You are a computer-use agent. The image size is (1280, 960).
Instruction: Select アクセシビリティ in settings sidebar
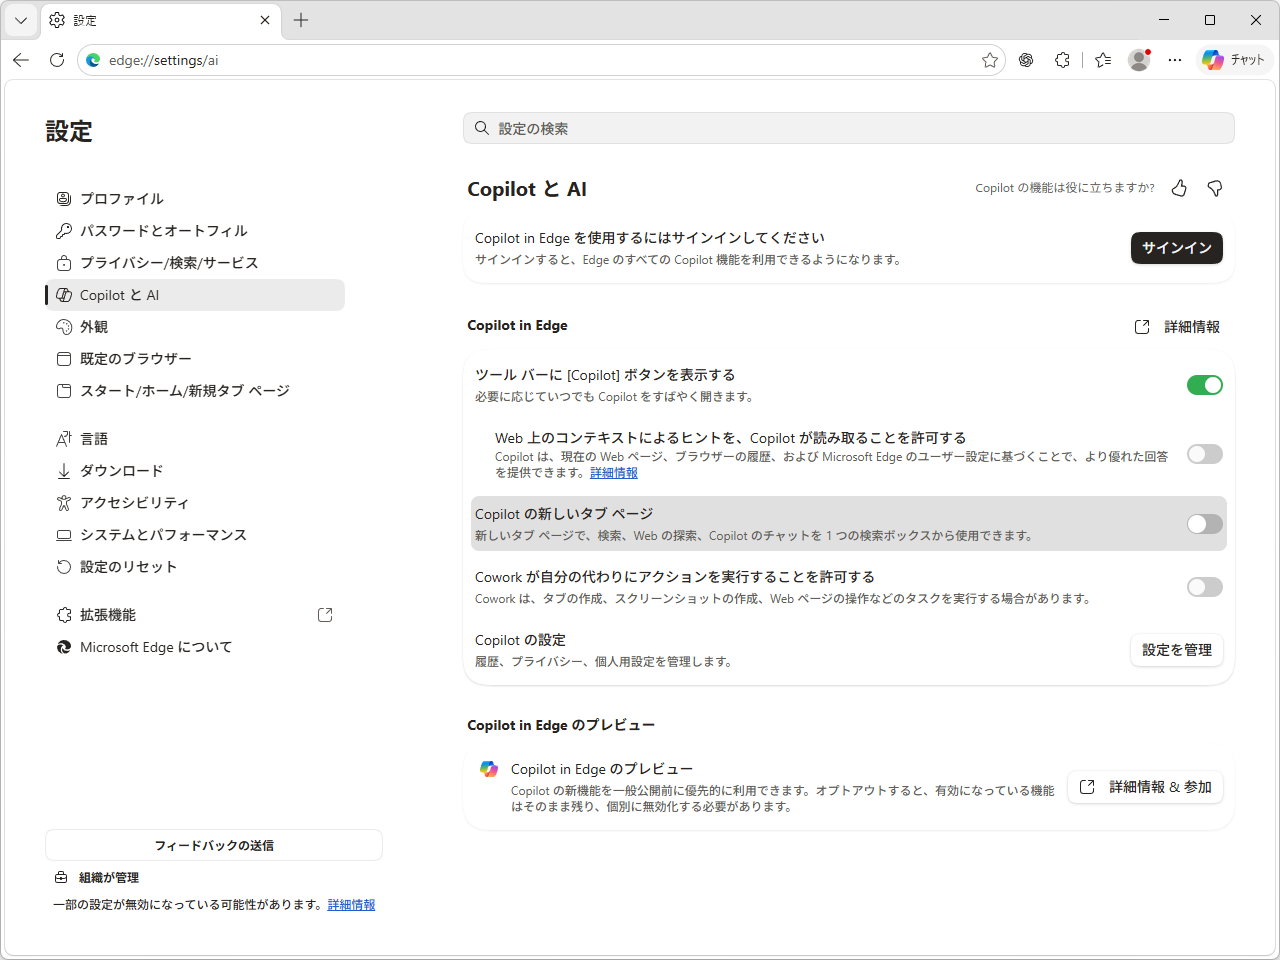tap(195, 503)
